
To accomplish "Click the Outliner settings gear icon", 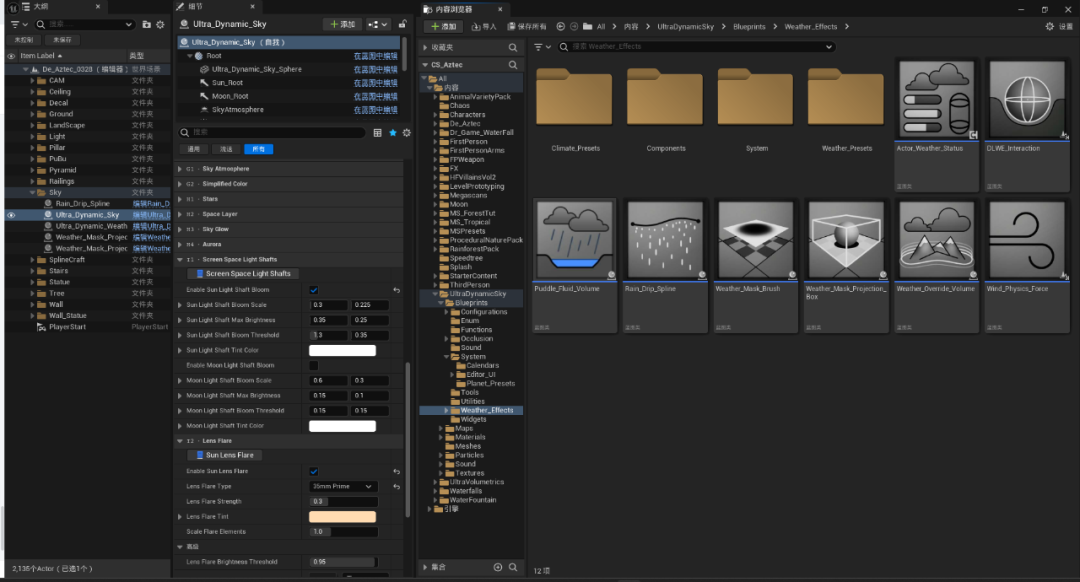I will click(161, 23).
